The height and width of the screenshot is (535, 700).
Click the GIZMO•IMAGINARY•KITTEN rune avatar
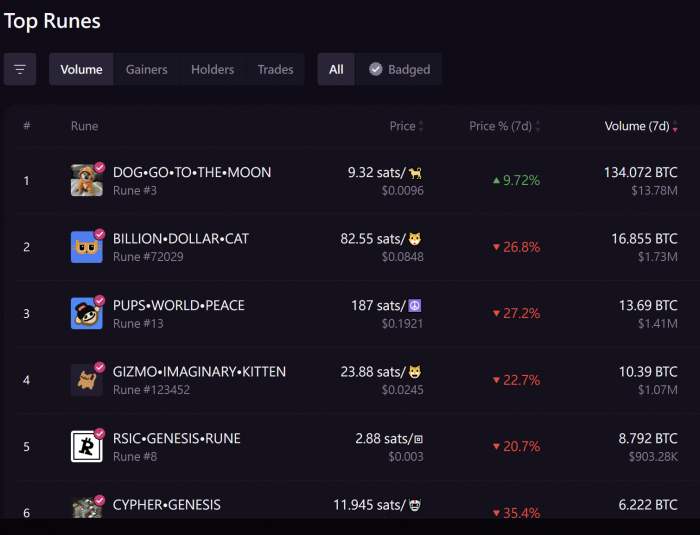coord(87,380)
